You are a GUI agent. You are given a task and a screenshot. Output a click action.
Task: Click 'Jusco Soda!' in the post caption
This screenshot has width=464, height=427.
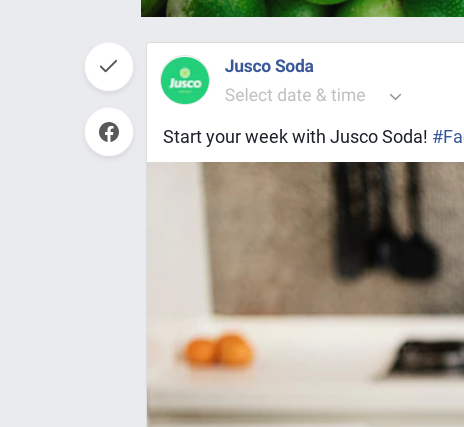click(x=379, y=137)
